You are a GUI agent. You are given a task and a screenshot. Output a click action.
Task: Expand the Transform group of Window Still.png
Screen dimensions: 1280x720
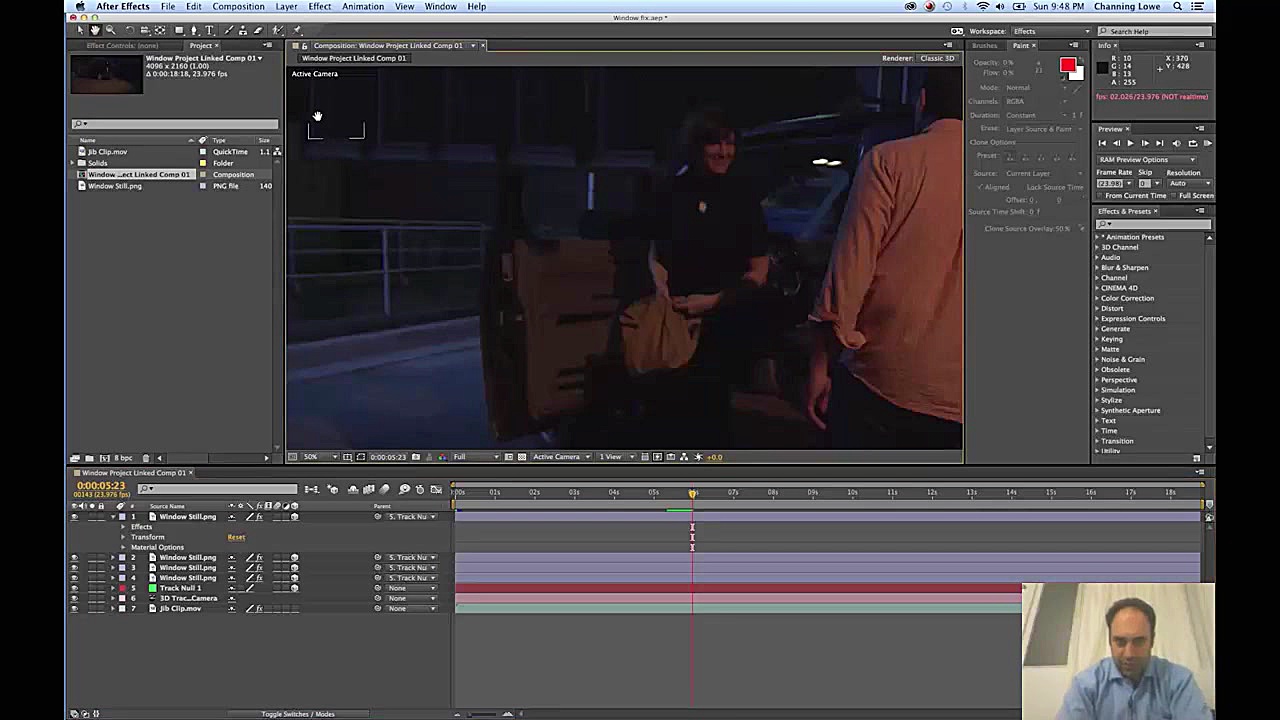(124, 537)
